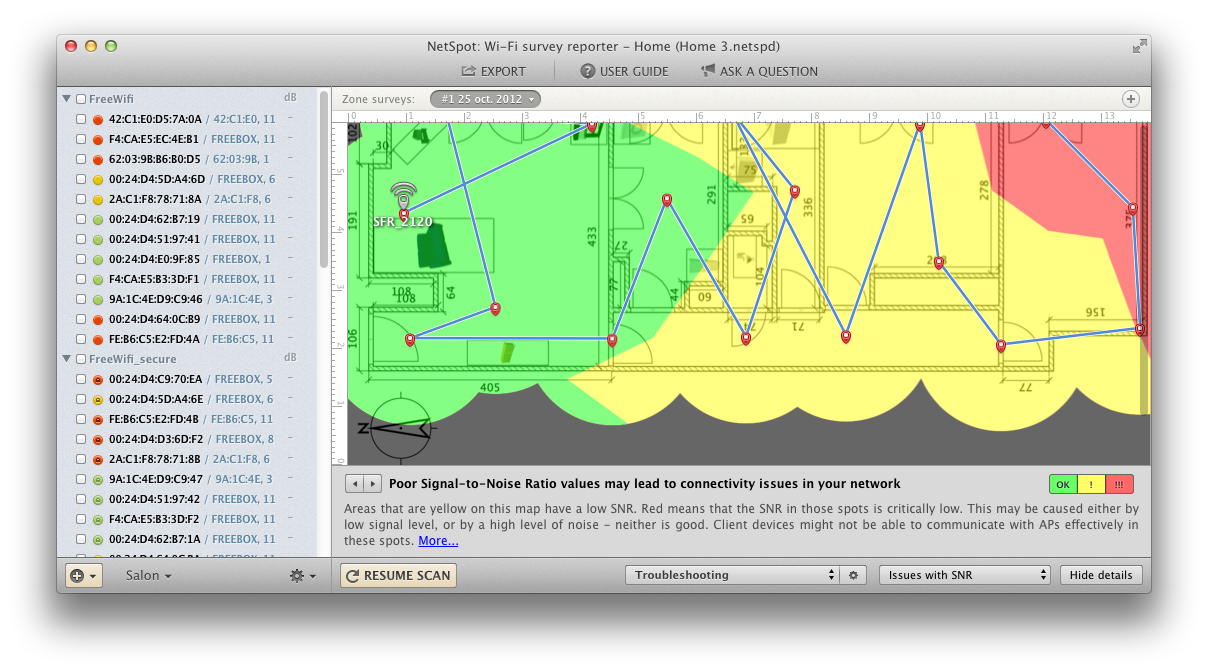Select checkbox for 00:24:D4:C9:70:EA

(81, 379)
